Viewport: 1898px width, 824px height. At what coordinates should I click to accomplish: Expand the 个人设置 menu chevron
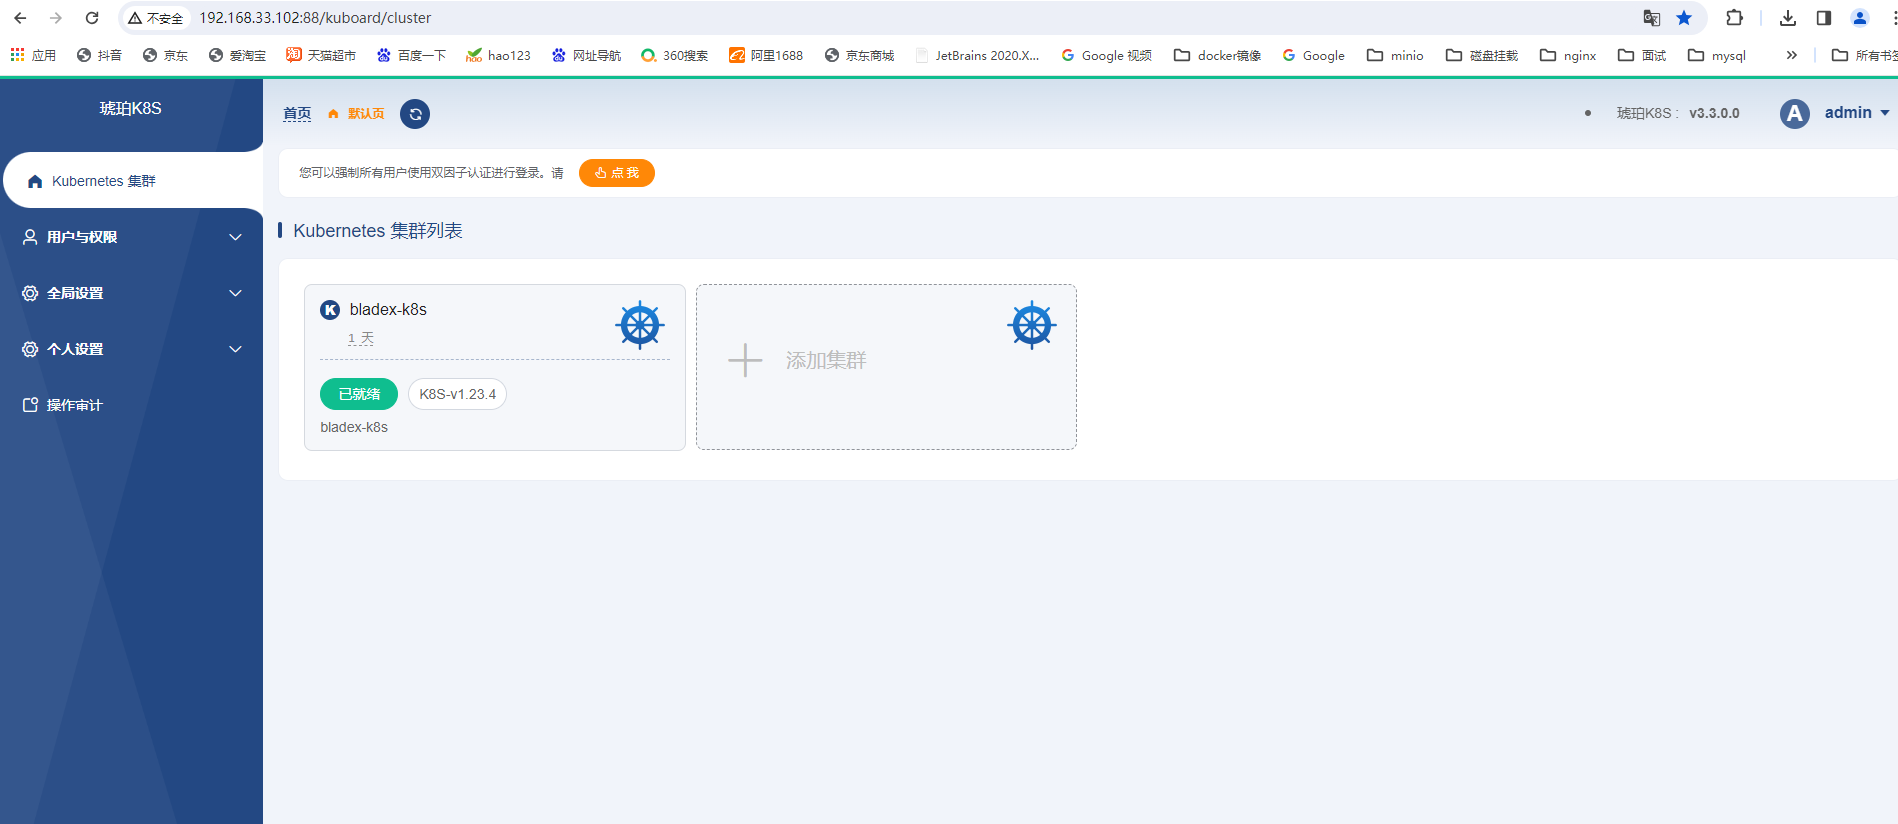click(236, 349)
